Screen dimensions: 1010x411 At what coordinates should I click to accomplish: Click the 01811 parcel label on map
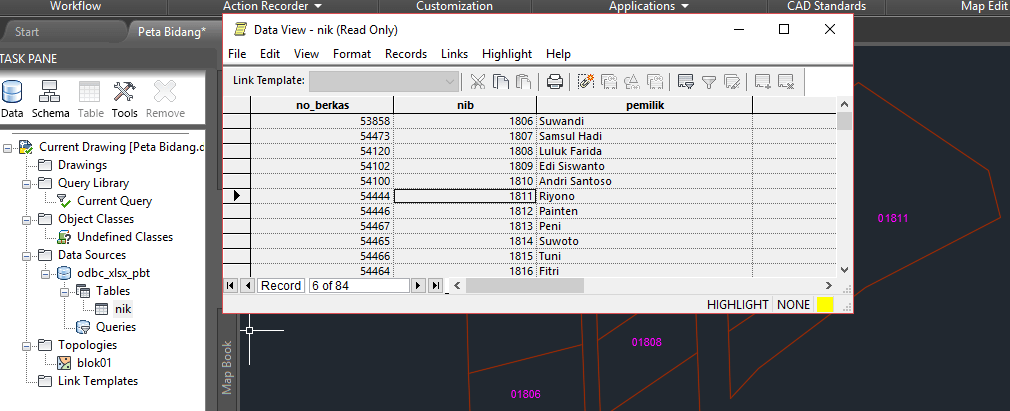[893, 218]
